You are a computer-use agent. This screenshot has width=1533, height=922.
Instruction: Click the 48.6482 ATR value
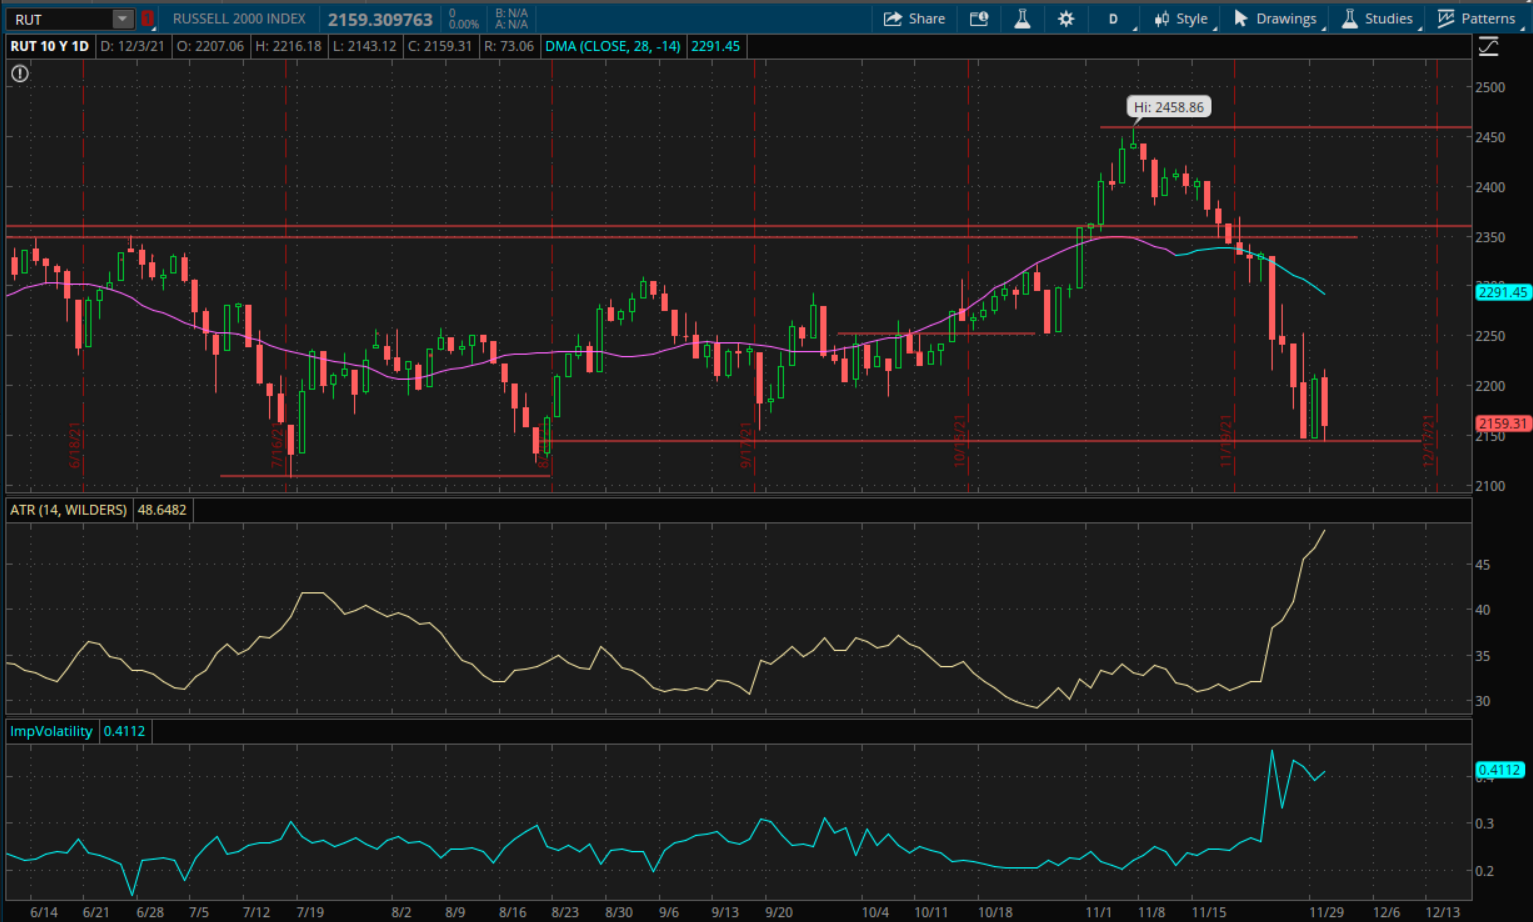click(x=162, y=510)
